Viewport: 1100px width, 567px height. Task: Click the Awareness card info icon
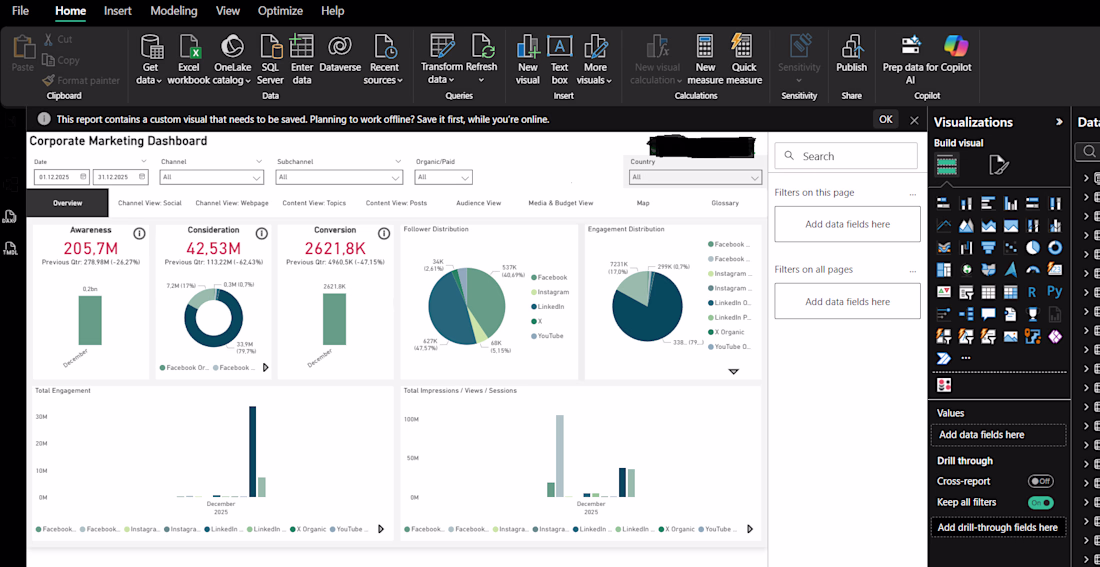pos(139,233)
